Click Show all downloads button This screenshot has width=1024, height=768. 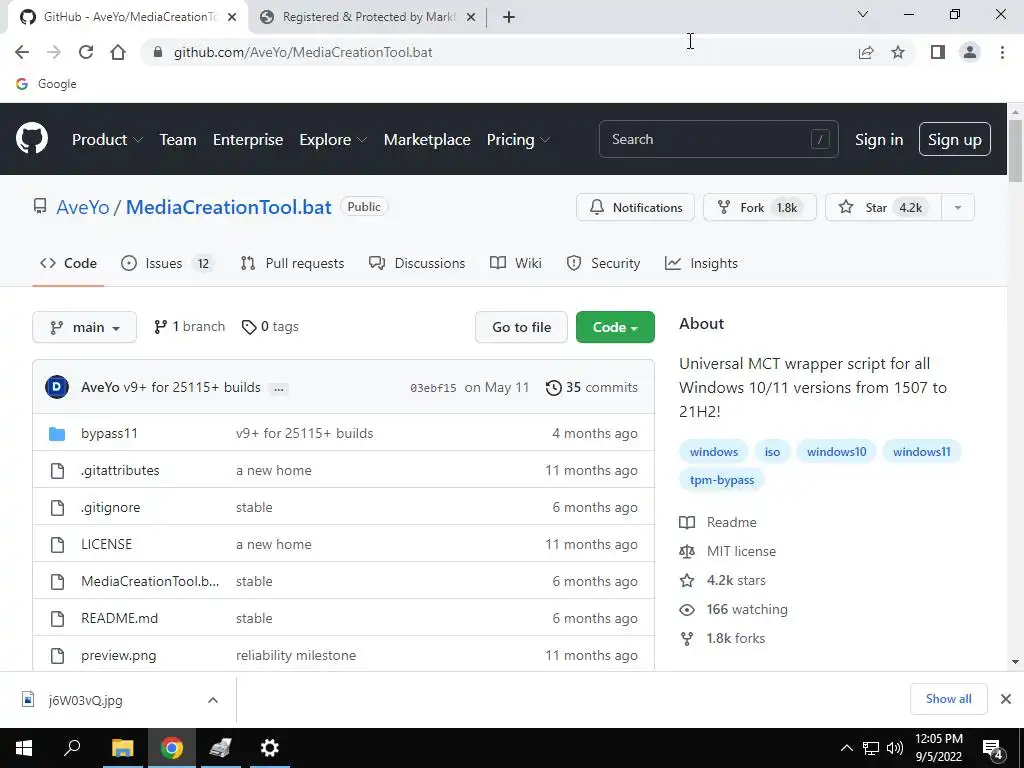(x=948, y=699)
